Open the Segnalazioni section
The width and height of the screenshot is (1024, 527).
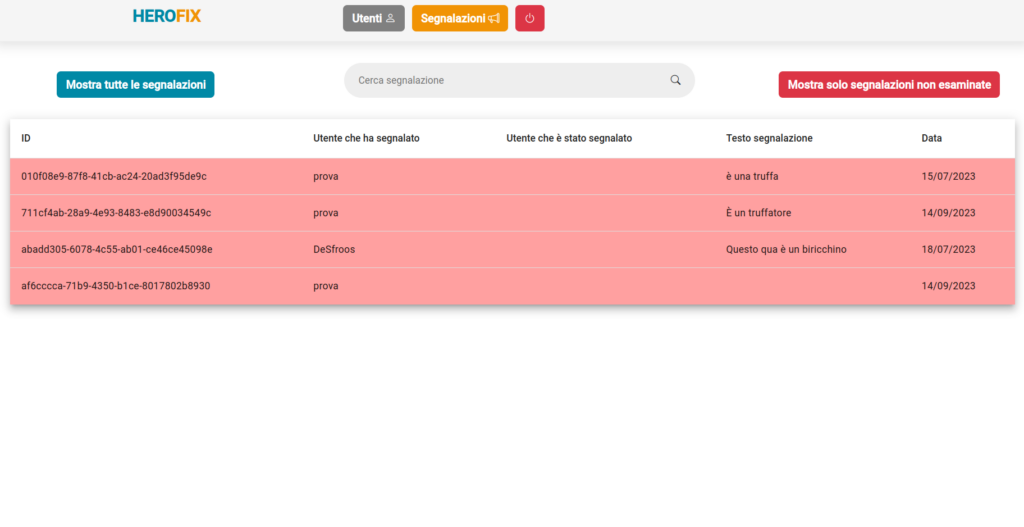coord(460,18)
